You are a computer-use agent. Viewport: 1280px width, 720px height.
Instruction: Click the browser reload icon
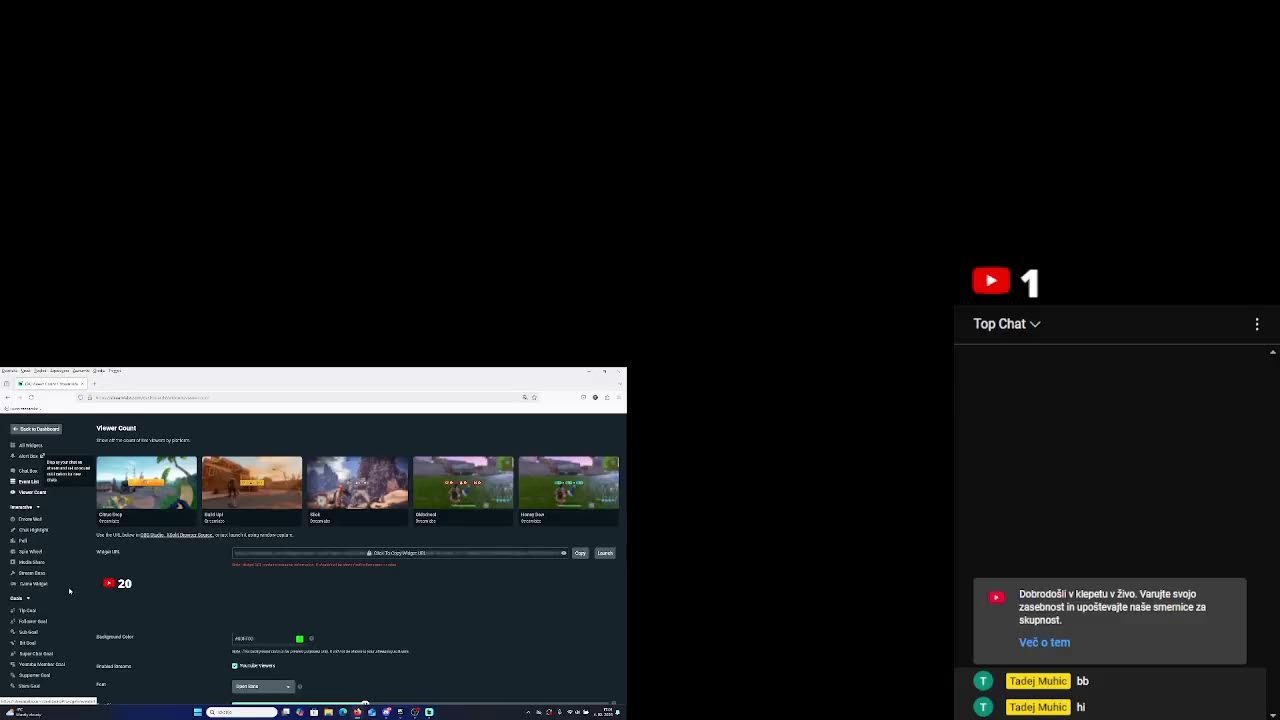click(x=31, y=397)
